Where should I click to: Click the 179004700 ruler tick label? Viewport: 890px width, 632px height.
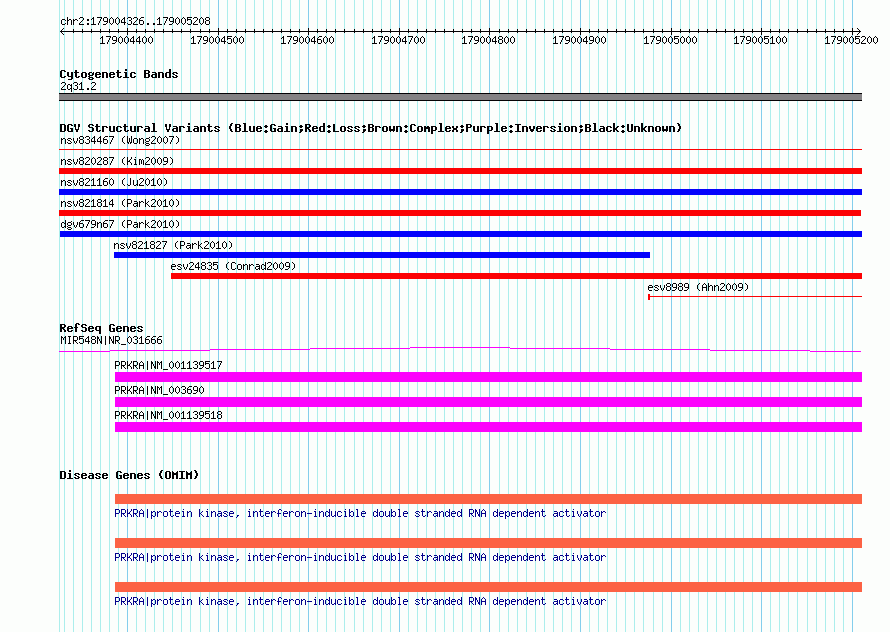398,40
